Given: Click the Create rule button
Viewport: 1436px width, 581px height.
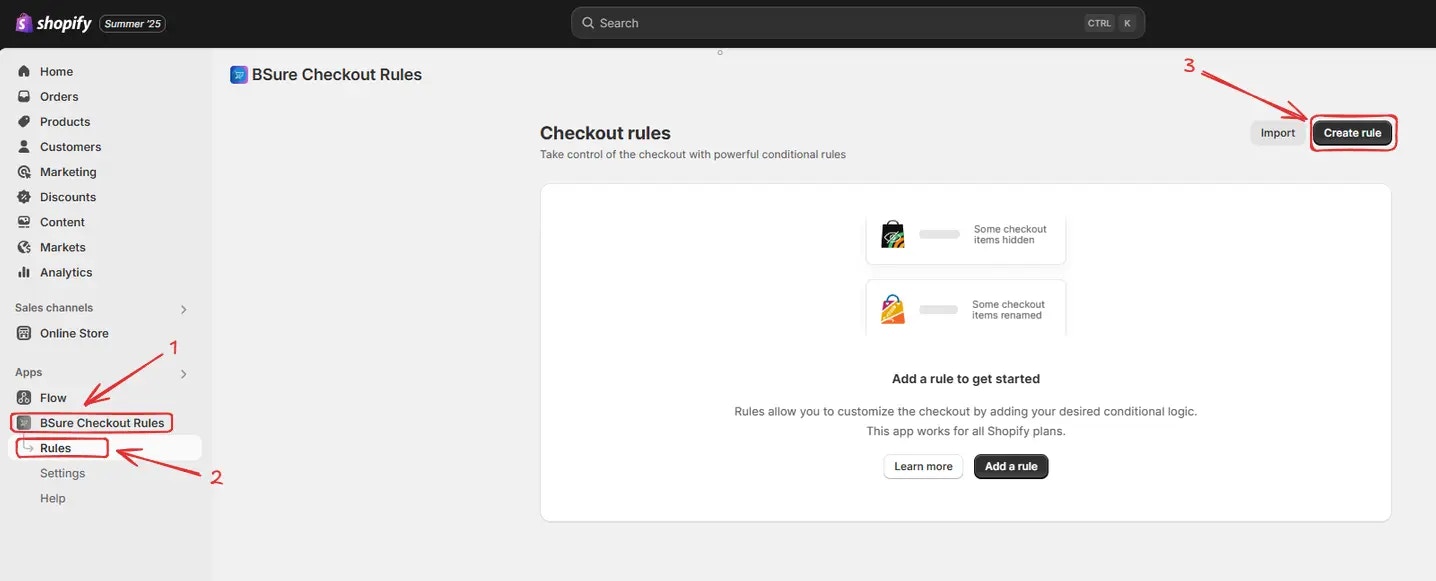Looking at the screenshot, I should [1352, 133].
